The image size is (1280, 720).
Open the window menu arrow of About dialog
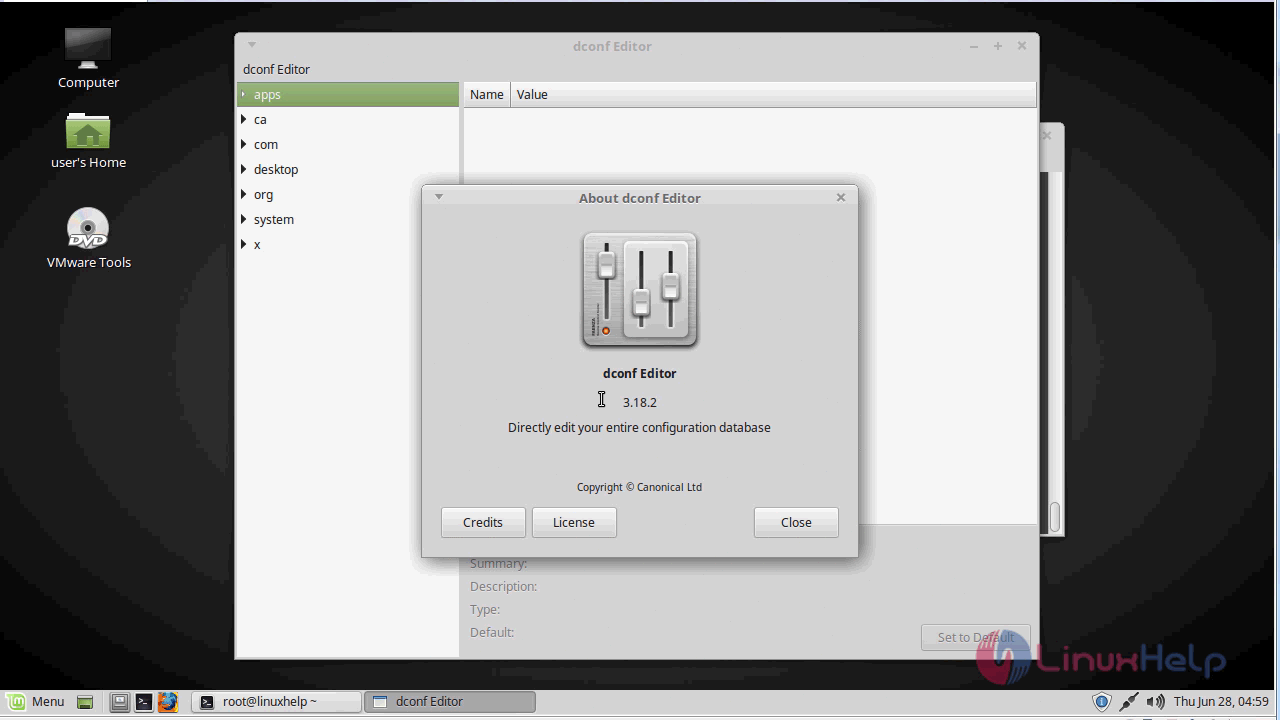(438, 197)
